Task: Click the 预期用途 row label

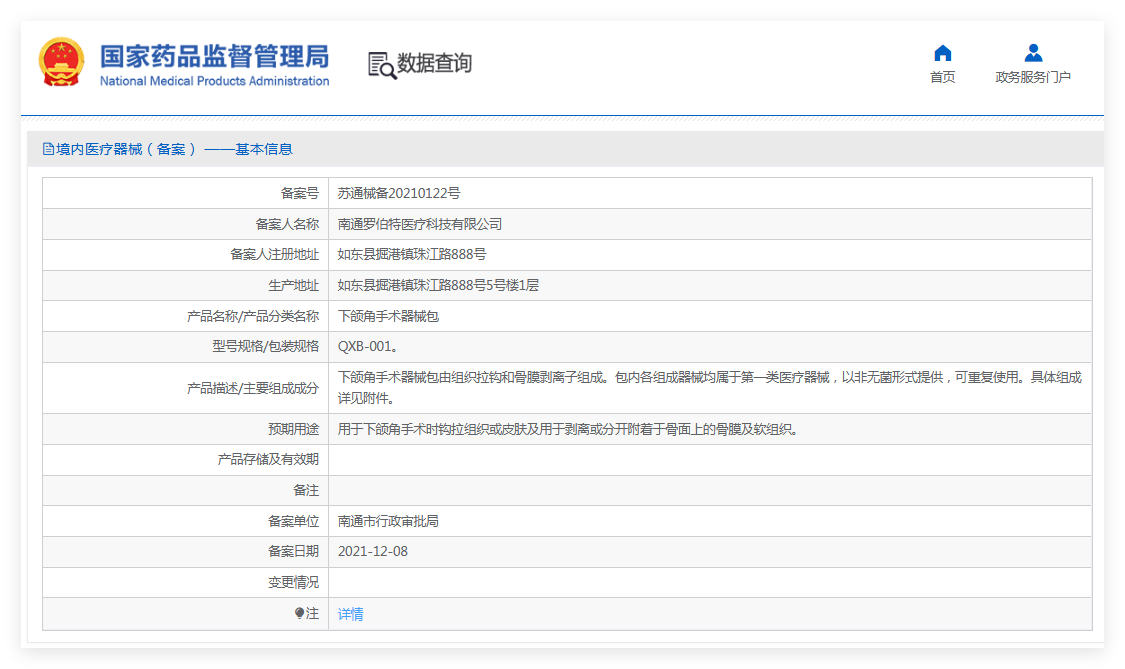Action: coord(293,429)
